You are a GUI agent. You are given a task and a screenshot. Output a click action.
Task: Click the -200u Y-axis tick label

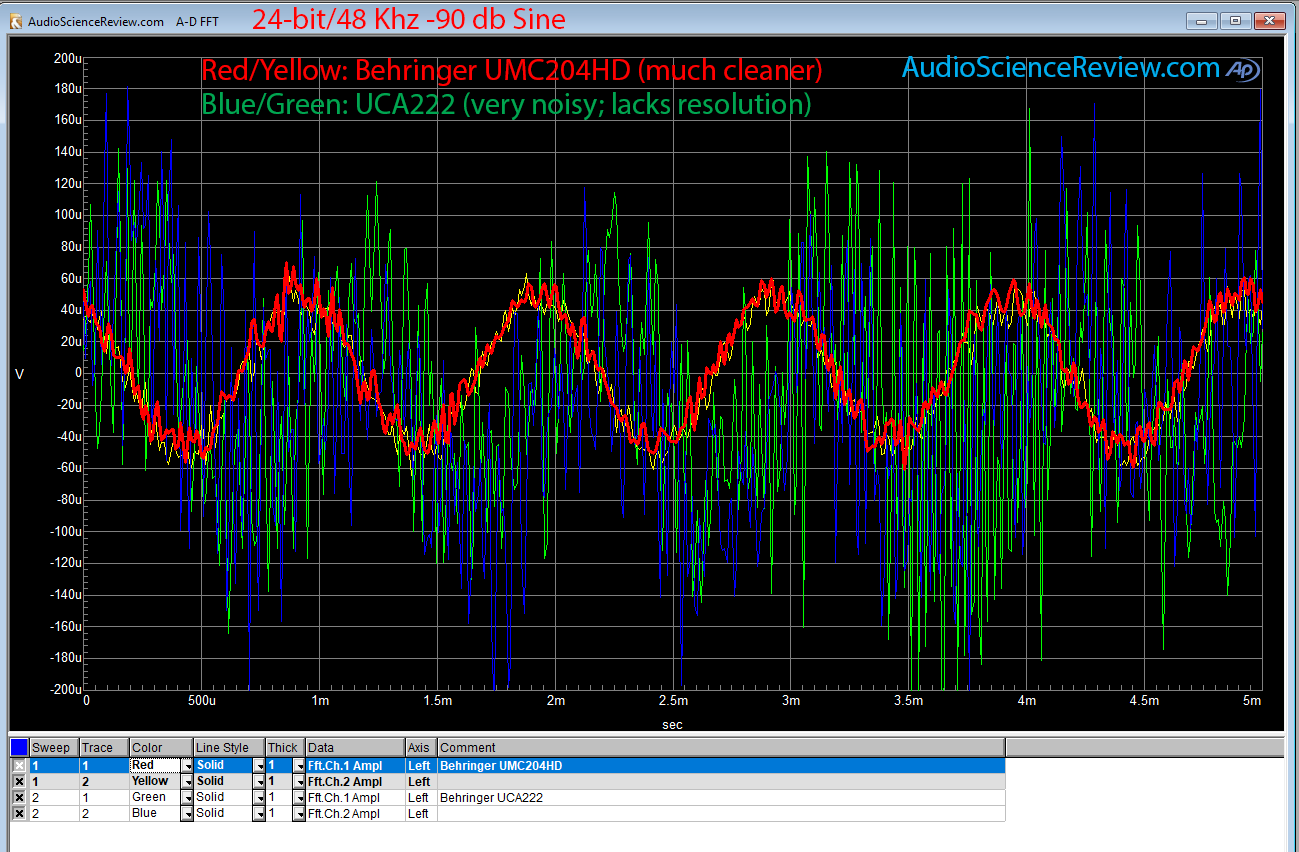click(x=66, y=690)
